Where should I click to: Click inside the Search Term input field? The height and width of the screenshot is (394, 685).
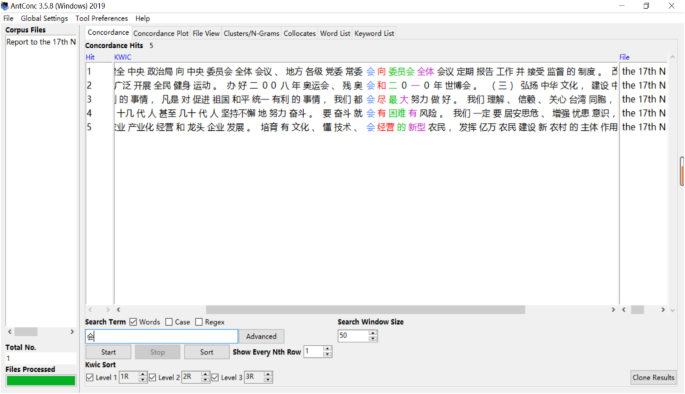pyautogui.click(x=162, y=336)
